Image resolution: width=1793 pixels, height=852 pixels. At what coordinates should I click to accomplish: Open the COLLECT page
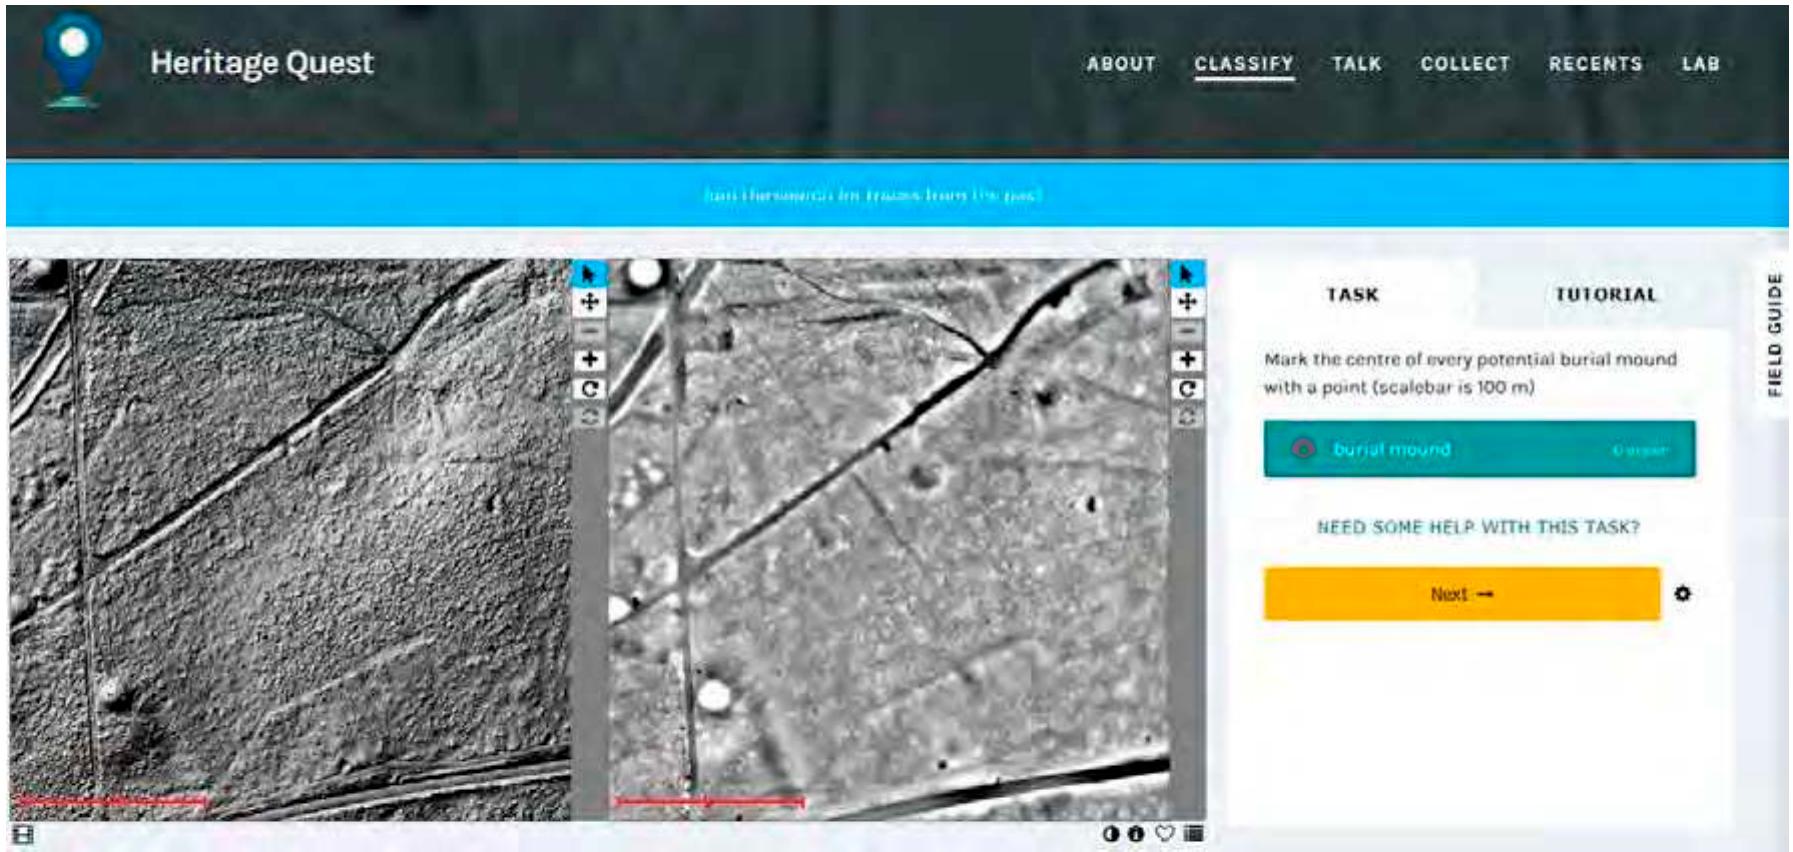tap(1465, 64)
